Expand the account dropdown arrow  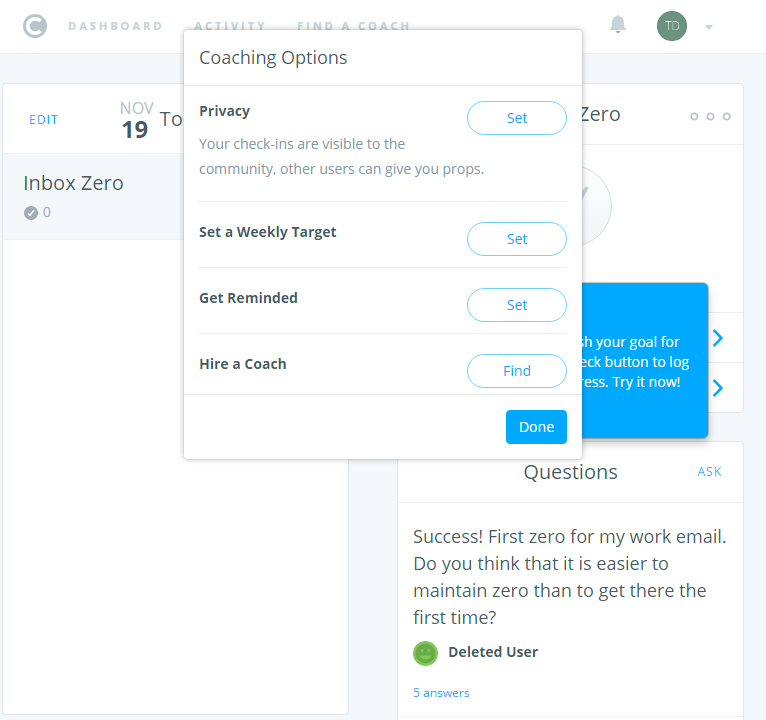coord(709,27)
